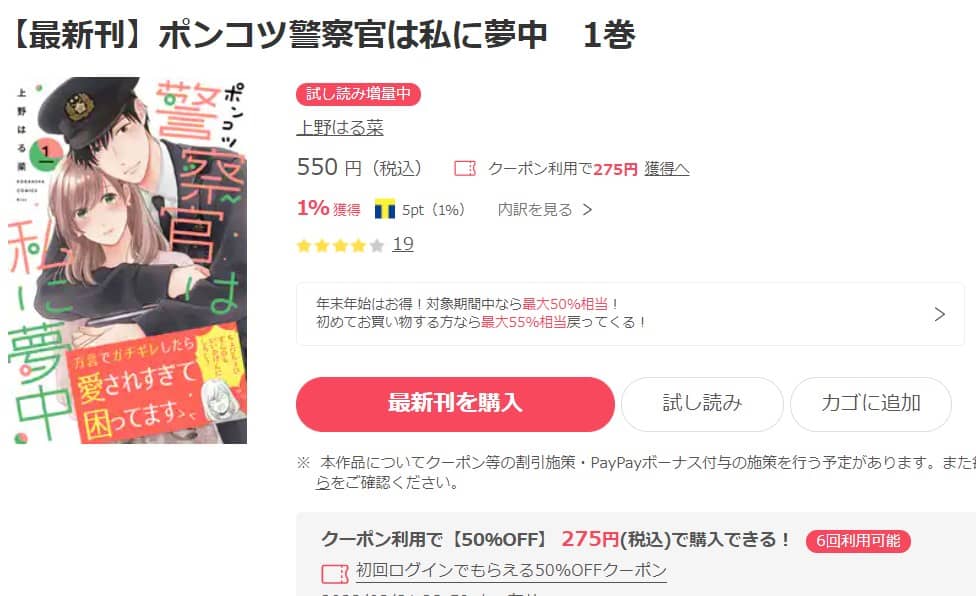Open 内訳を見る point breakdown chevron
The height and width of the screenshot is (596, 976).
coord(587,210)
